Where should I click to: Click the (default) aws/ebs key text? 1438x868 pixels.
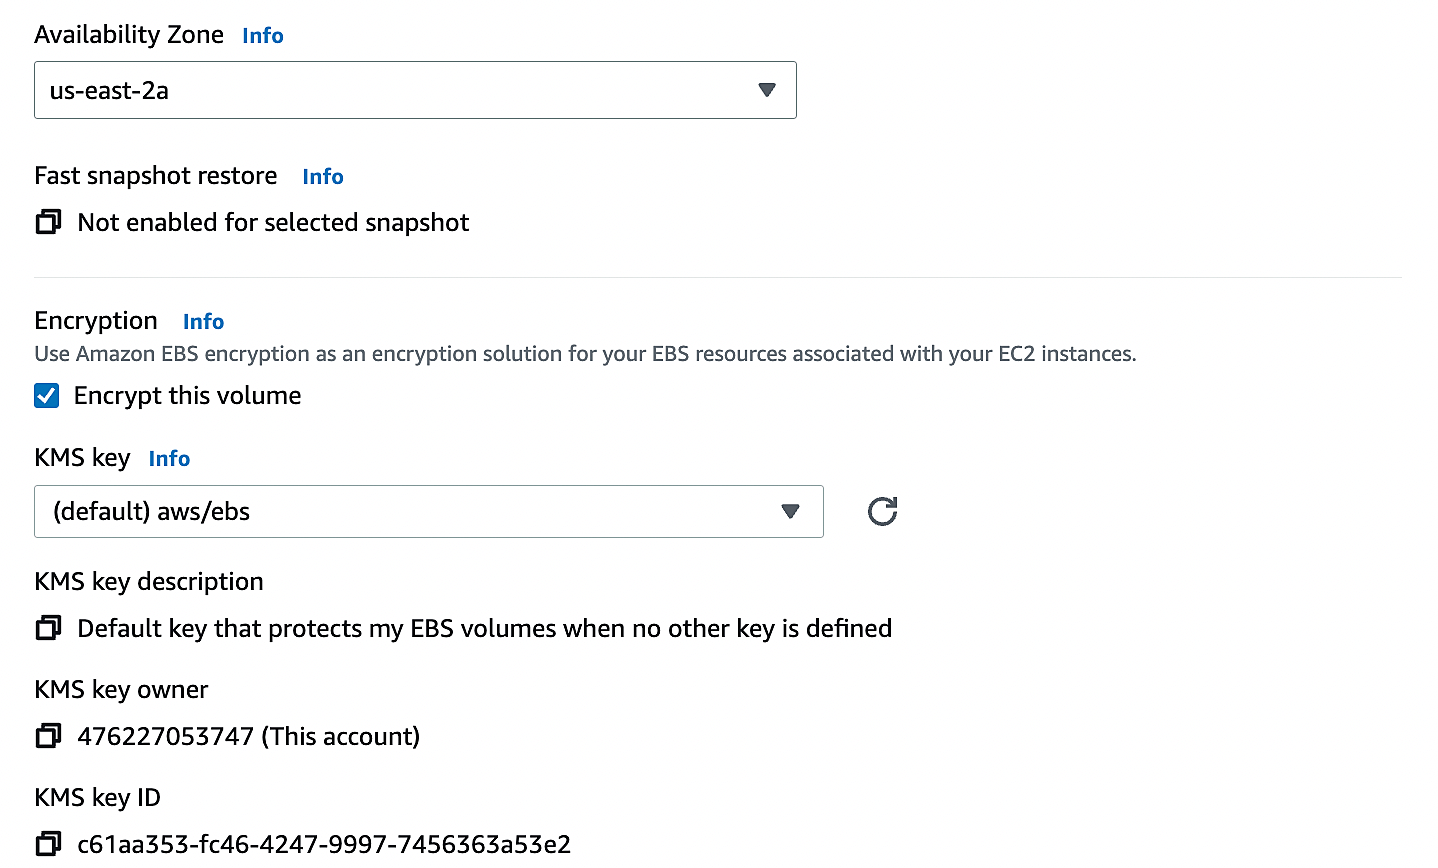(x=151, y=511)
